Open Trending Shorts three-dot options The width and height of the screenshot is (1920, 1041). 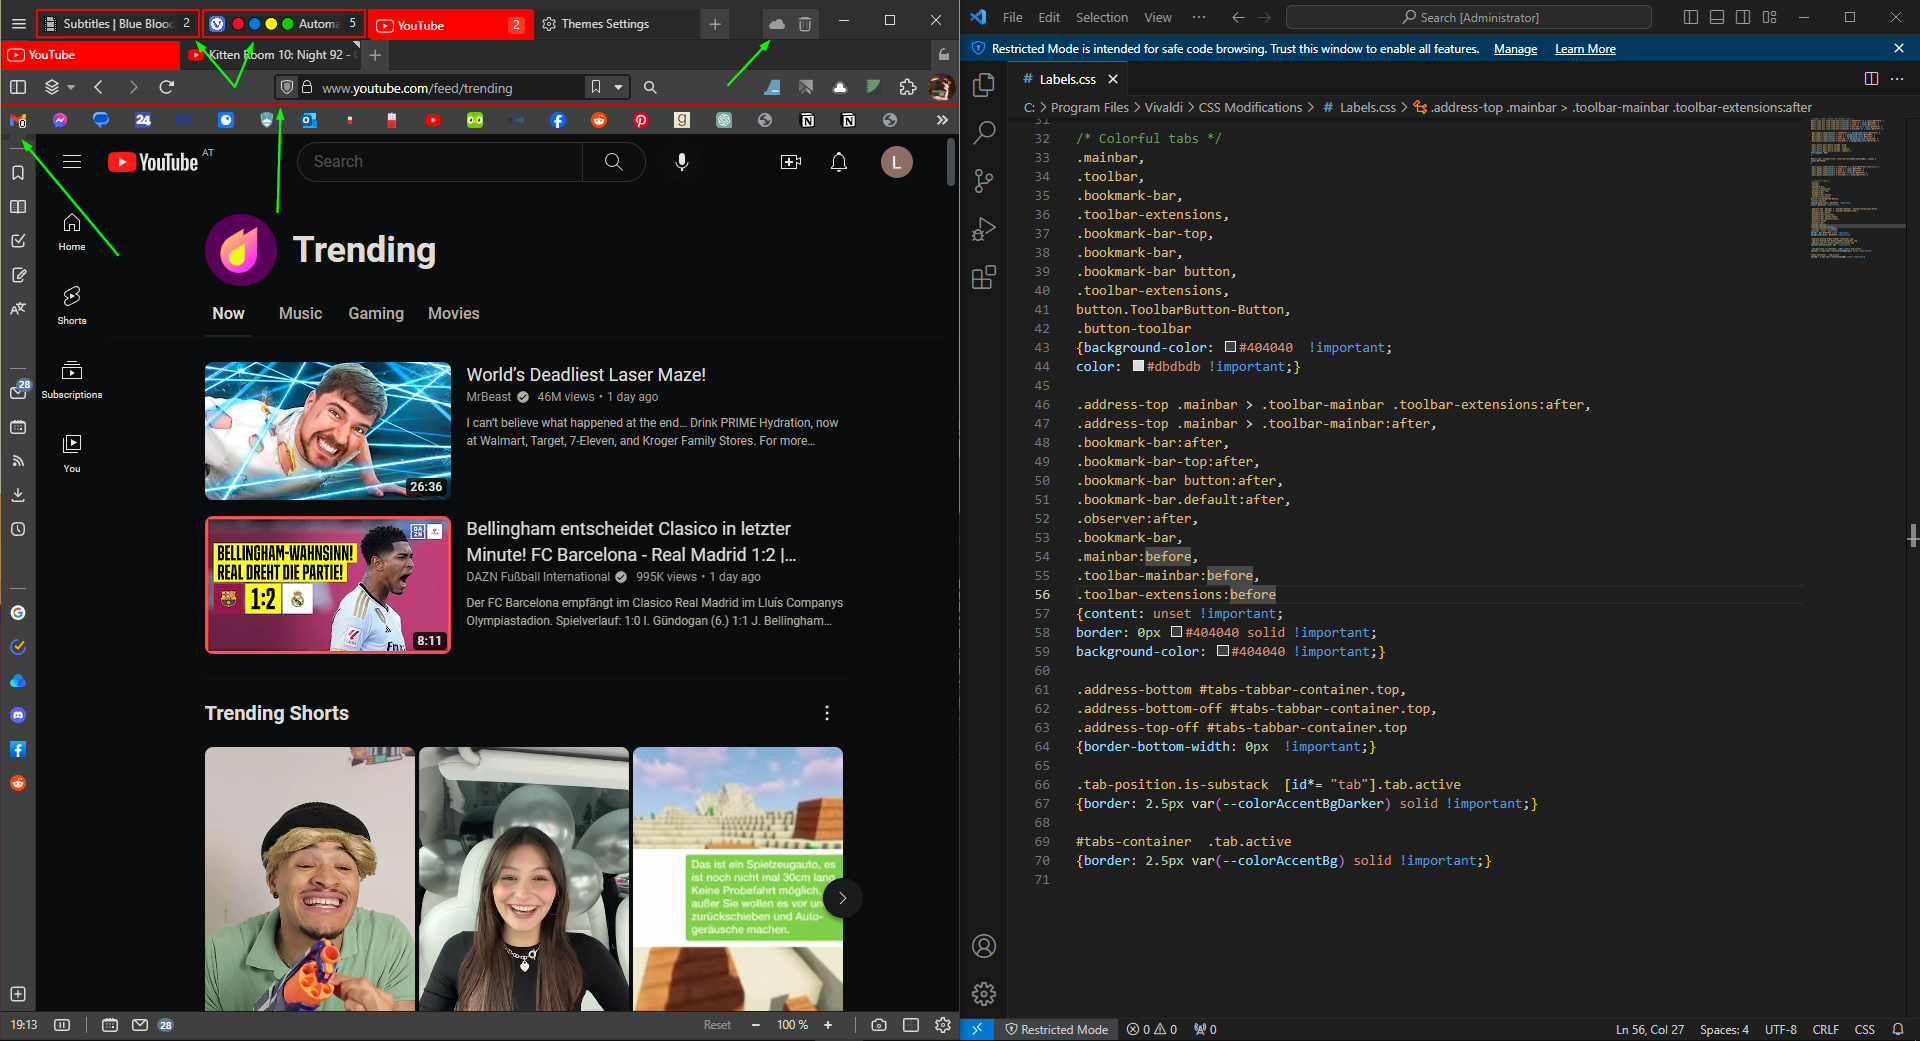pos(827,713)
